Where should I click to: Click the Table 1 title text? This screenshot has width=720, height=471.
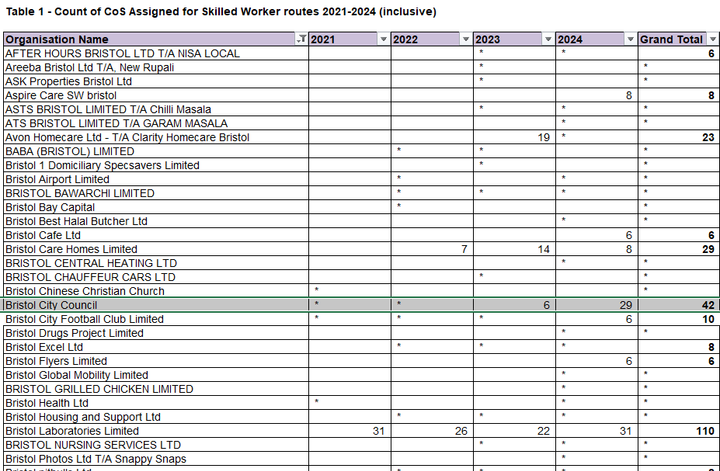221,12
